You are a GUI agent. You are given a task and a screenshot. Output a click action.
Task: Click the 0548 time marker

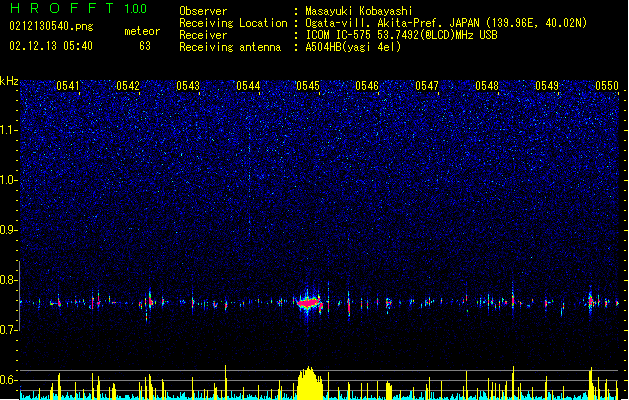coord(487,86)
